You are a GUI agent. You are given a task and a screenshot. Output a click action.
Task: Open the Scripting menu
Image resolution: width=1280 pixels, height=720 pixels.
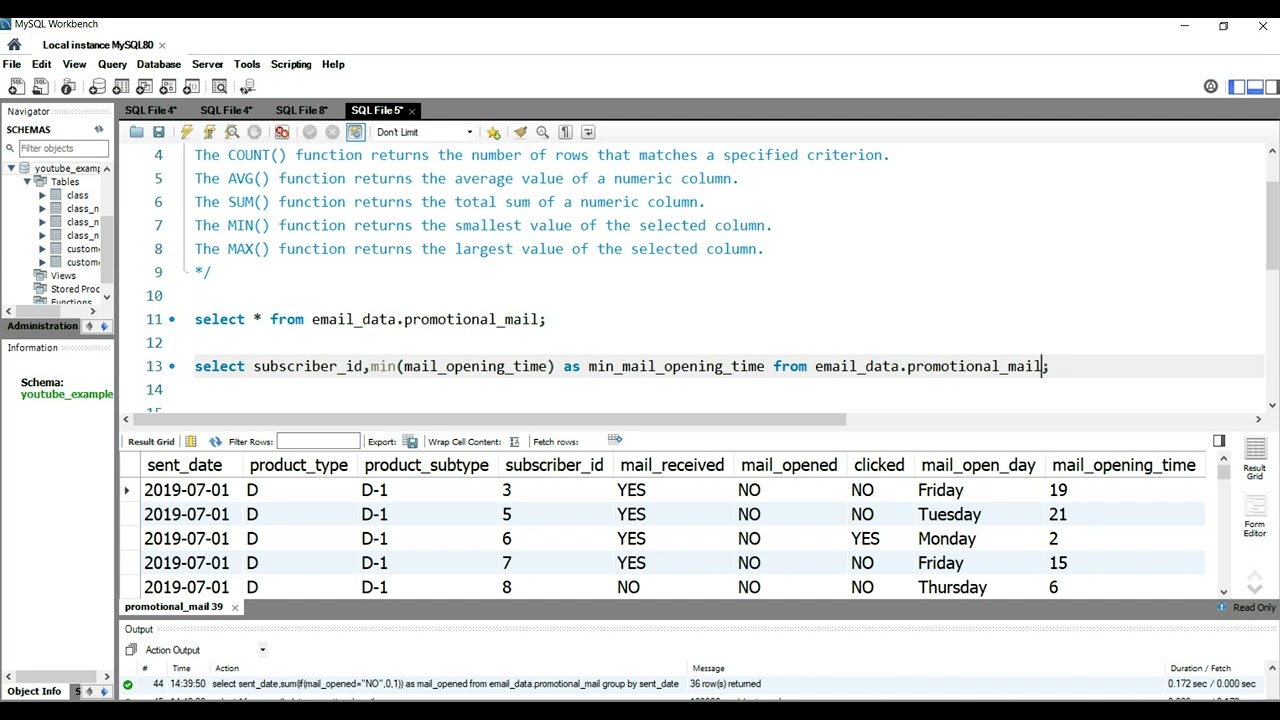291,64
